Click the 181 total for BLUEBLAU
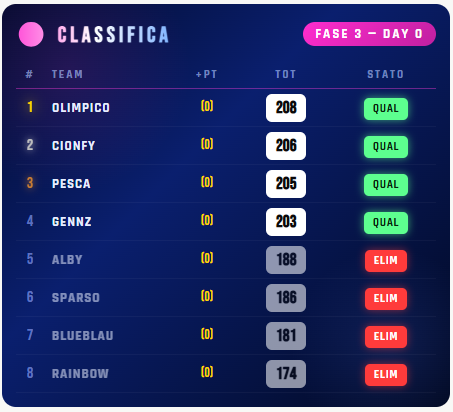 click(x=286, y=336)
